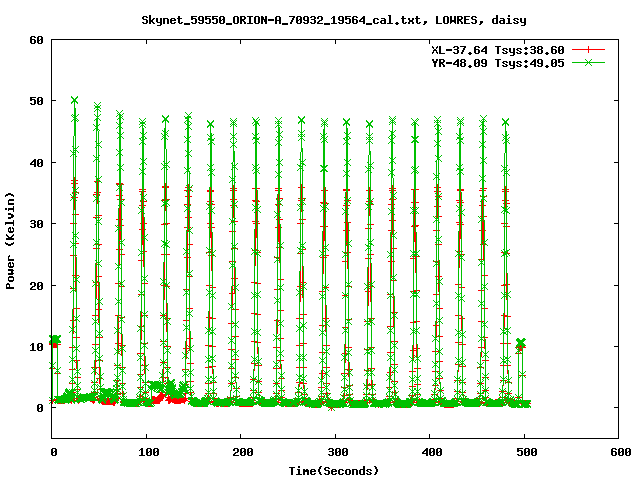The height and width of the screenshot is (480, 640).
Task: Click y-axis tick label 50
Action: click(36, 101)
